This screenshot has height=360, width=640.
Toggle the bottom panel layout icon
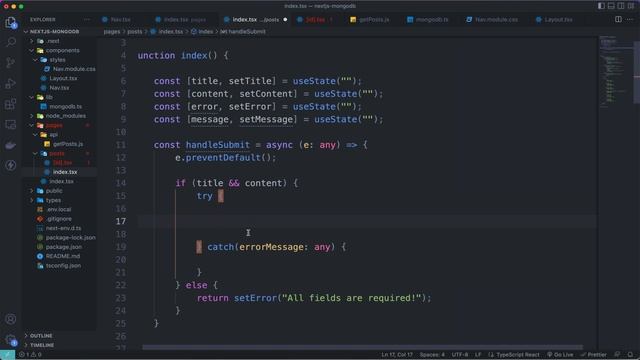[x=611, y=6]
